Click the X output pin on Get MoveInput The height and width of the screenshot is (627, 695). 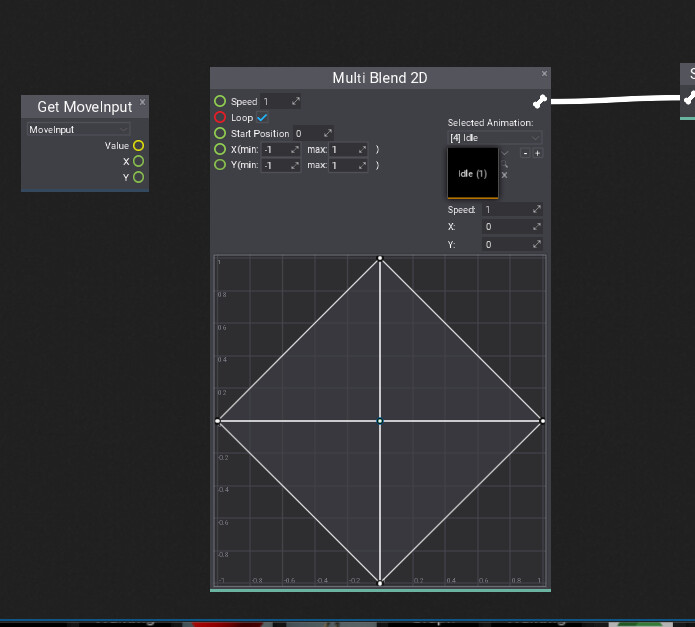click(138, 161)
